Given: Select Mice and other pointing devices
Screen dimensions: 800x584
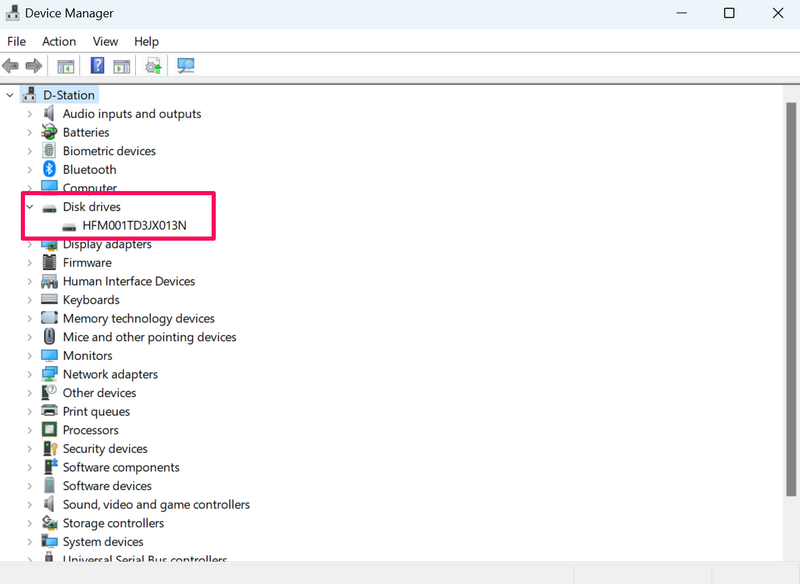Looking at the screenshot, I should pyautogui.click(x=149, y=337).
